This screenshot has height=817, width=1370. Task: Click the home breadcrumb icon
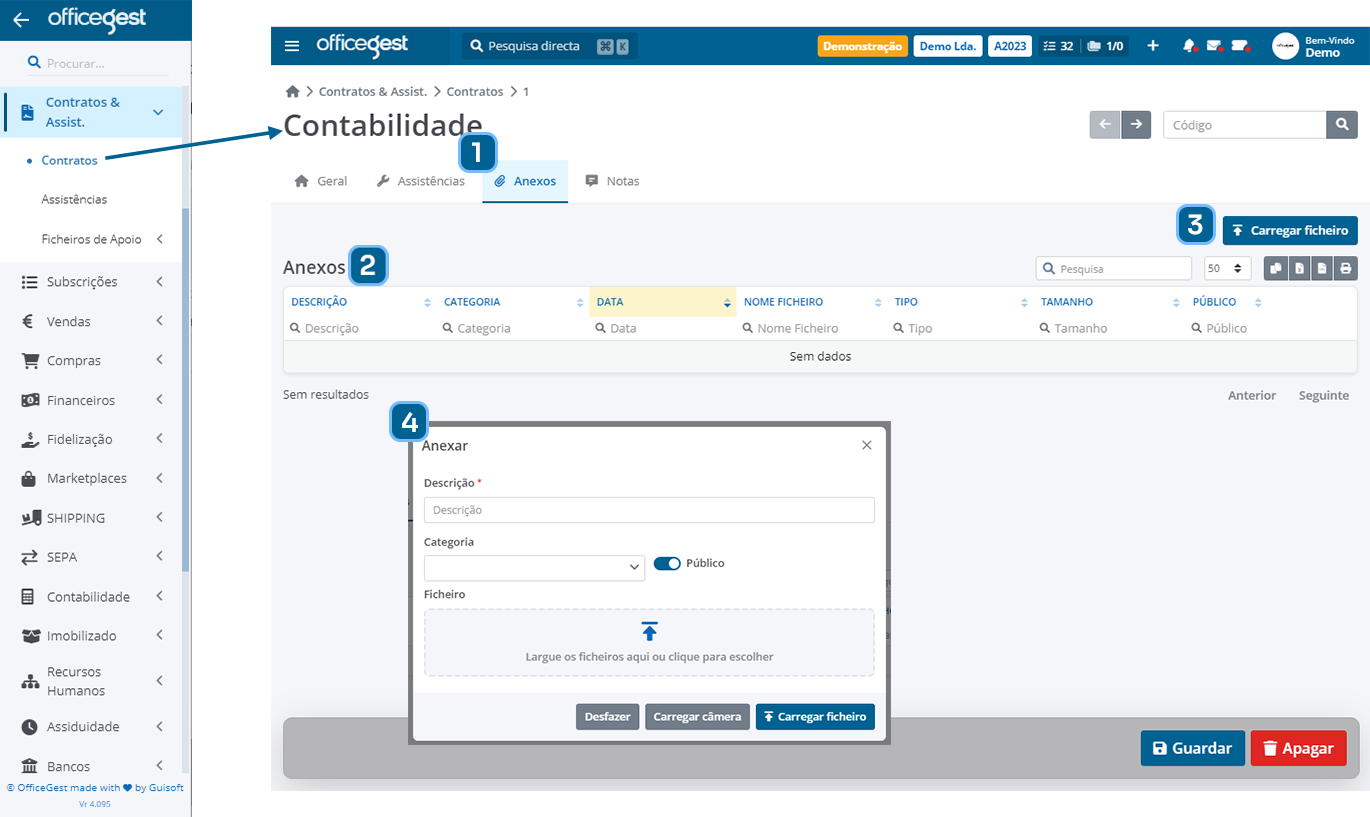coord(292,91)
